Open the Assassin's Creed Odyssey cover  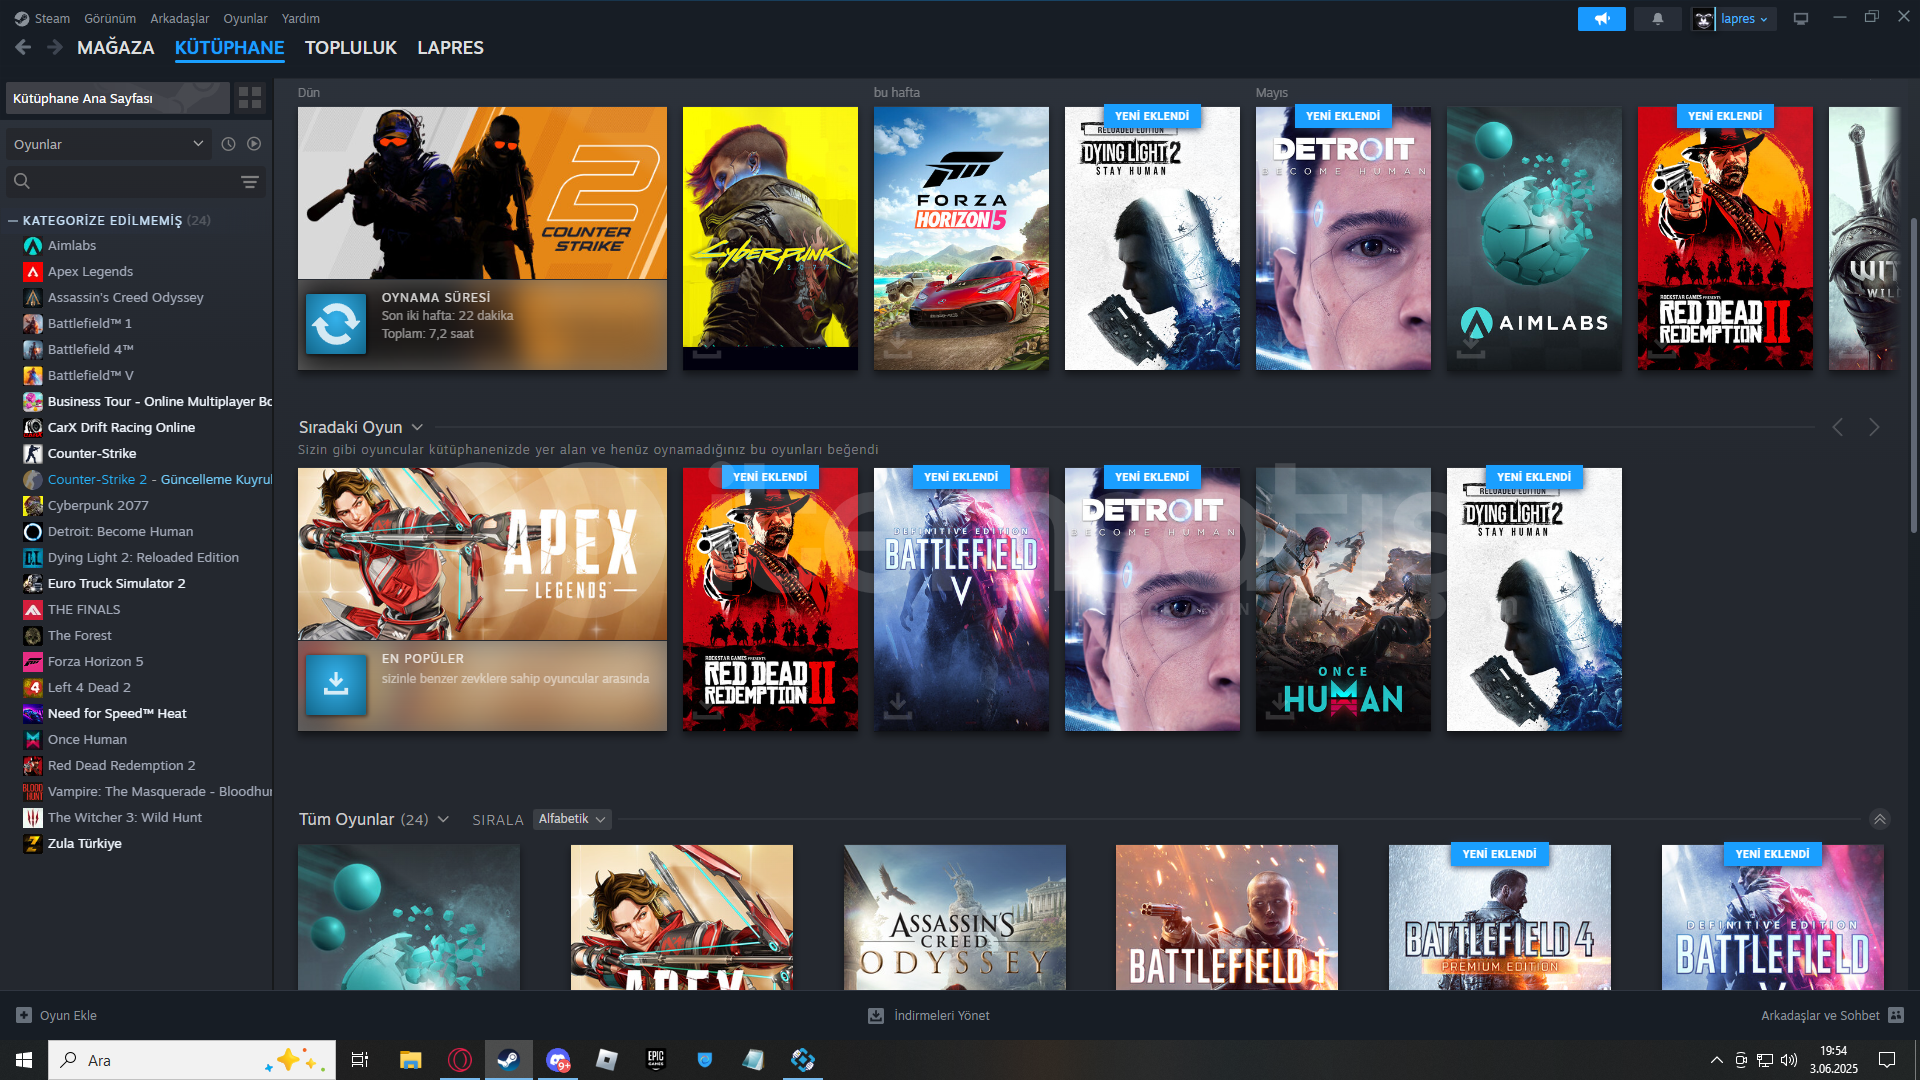(x=954, y=917)
